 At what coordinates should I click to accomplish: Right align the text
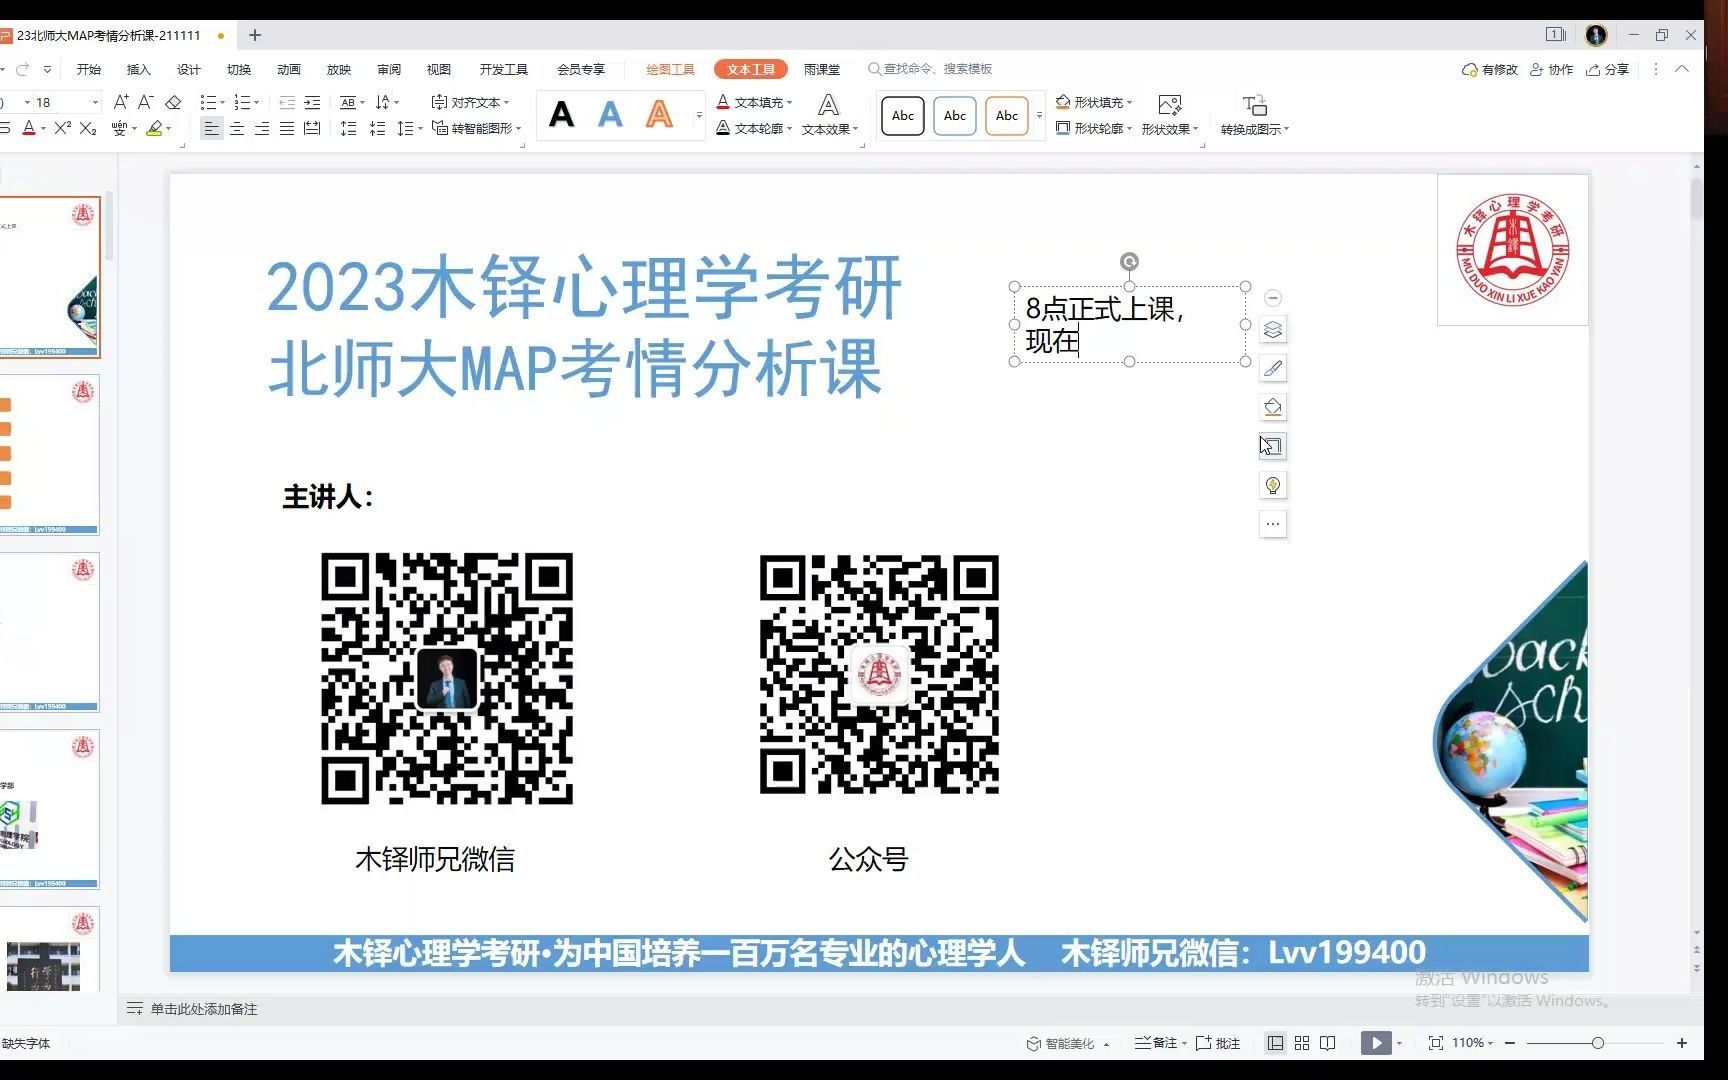pos(262,128)
